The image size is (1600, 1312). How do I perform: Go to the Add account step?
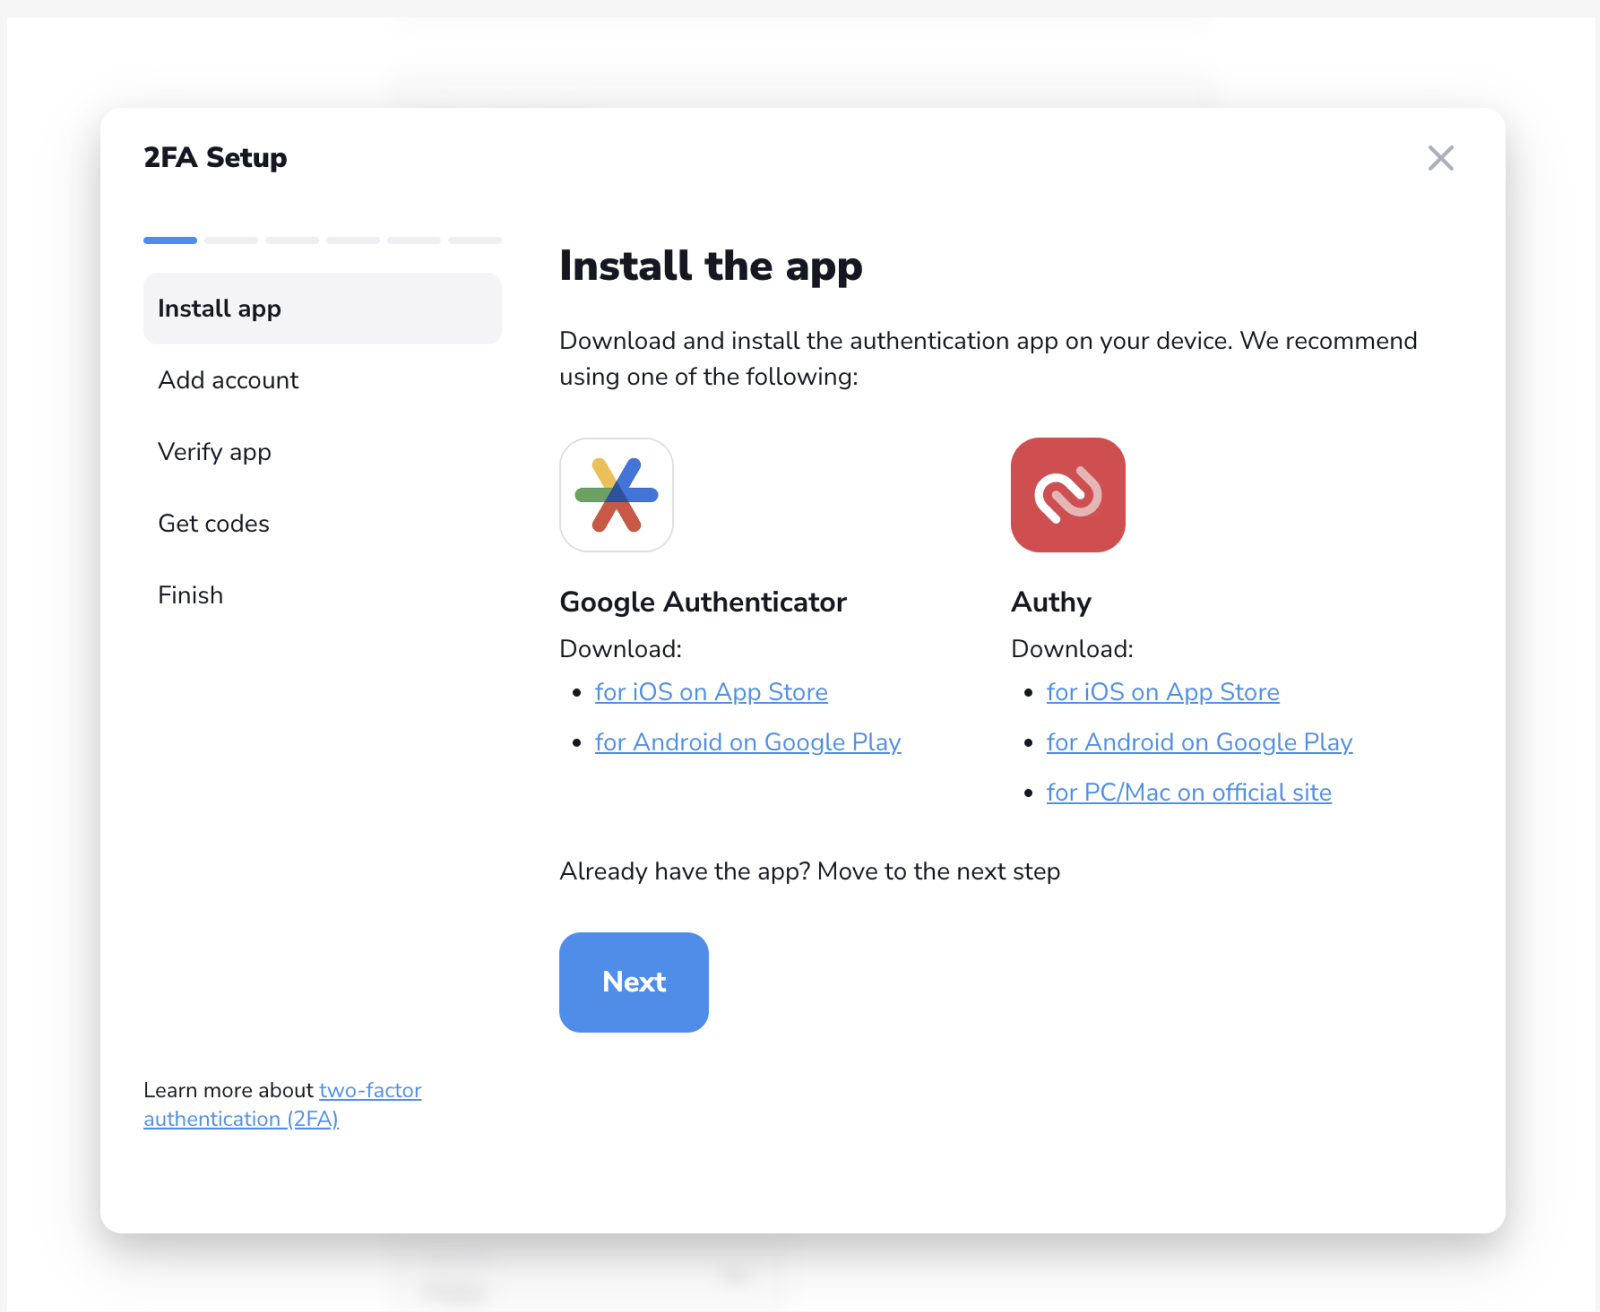(x=228, y=380)
